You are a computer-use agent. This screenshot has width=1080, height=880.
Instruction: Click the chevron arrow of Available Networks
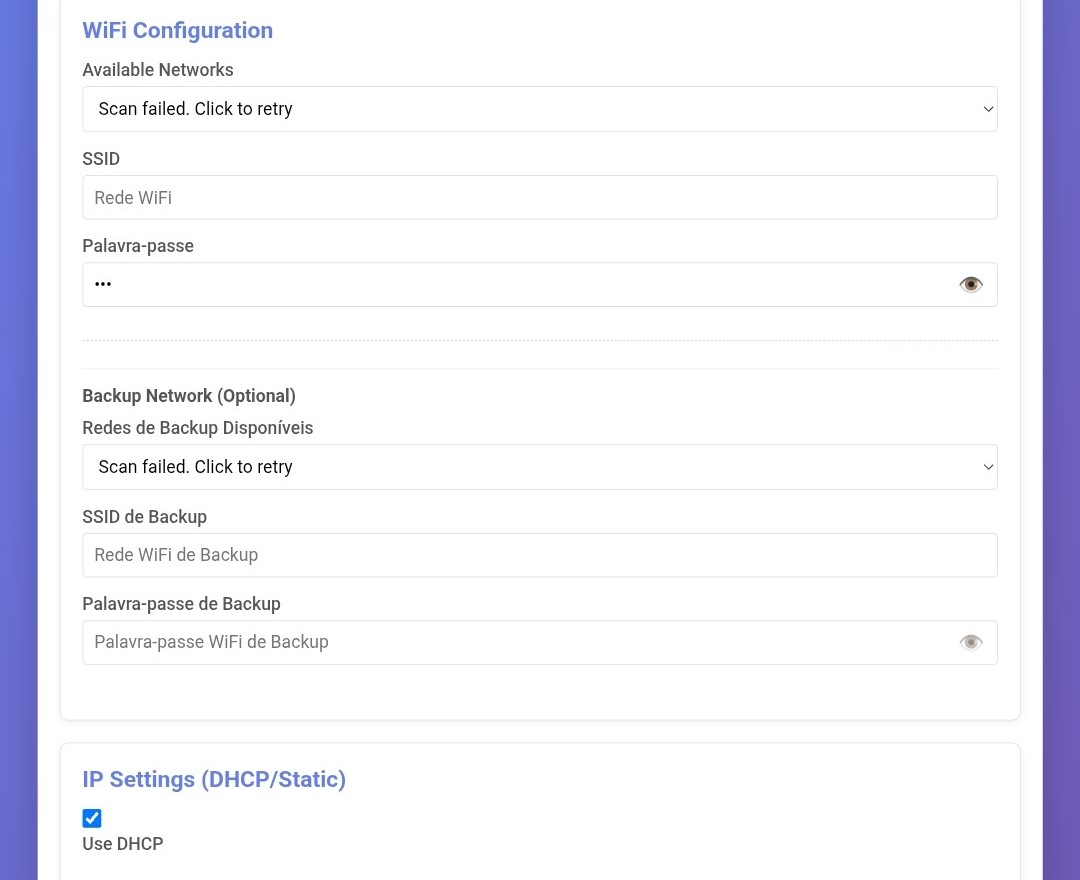pyautogui.click(x=987, y=109)
